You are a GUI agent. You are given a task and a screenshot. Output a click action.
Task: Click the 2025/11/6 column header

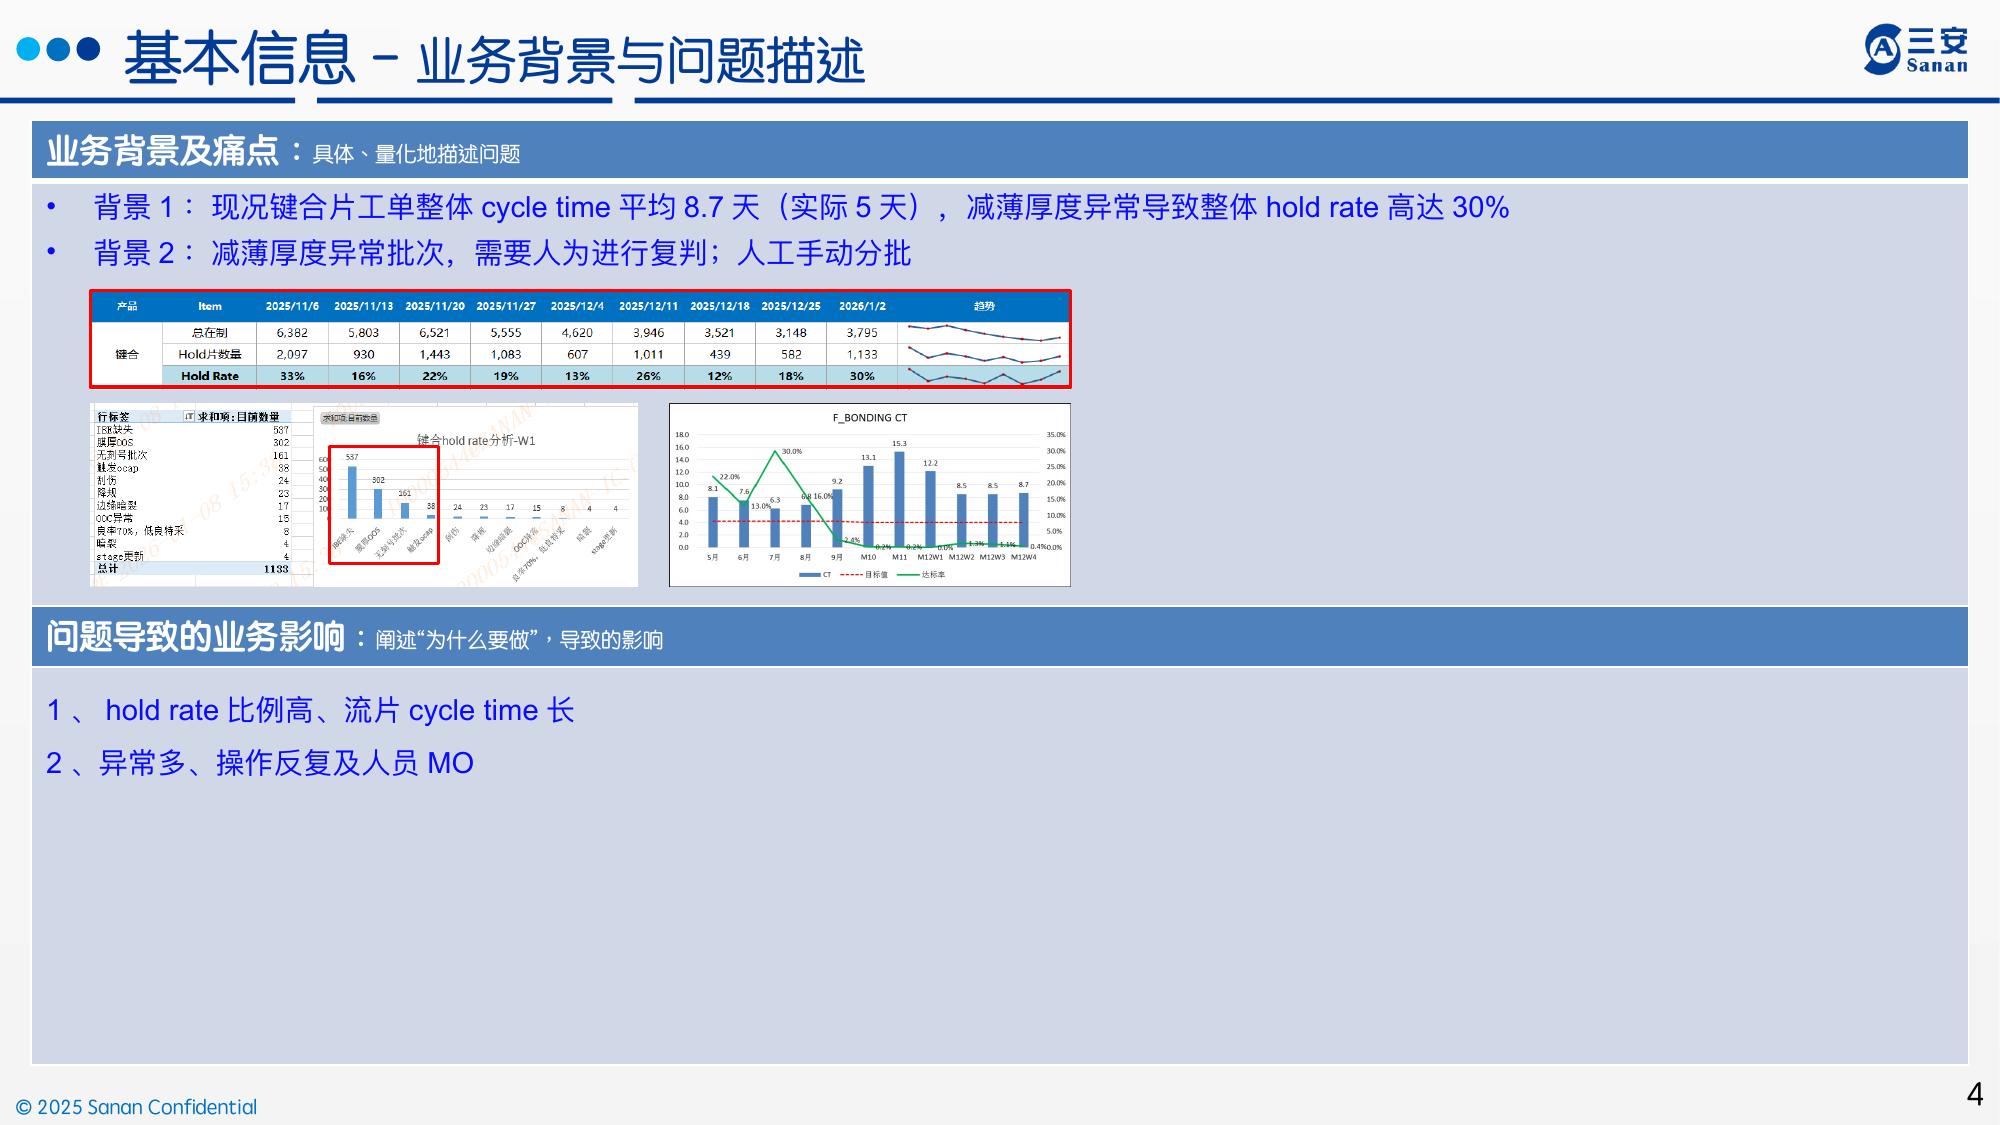pos(292,306)
